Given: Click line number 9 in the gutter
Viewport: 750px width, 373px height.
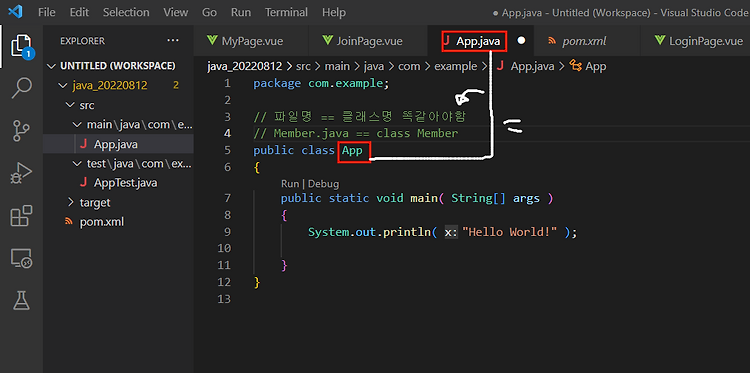Looking at the screenshot, I should coord(227,232).
